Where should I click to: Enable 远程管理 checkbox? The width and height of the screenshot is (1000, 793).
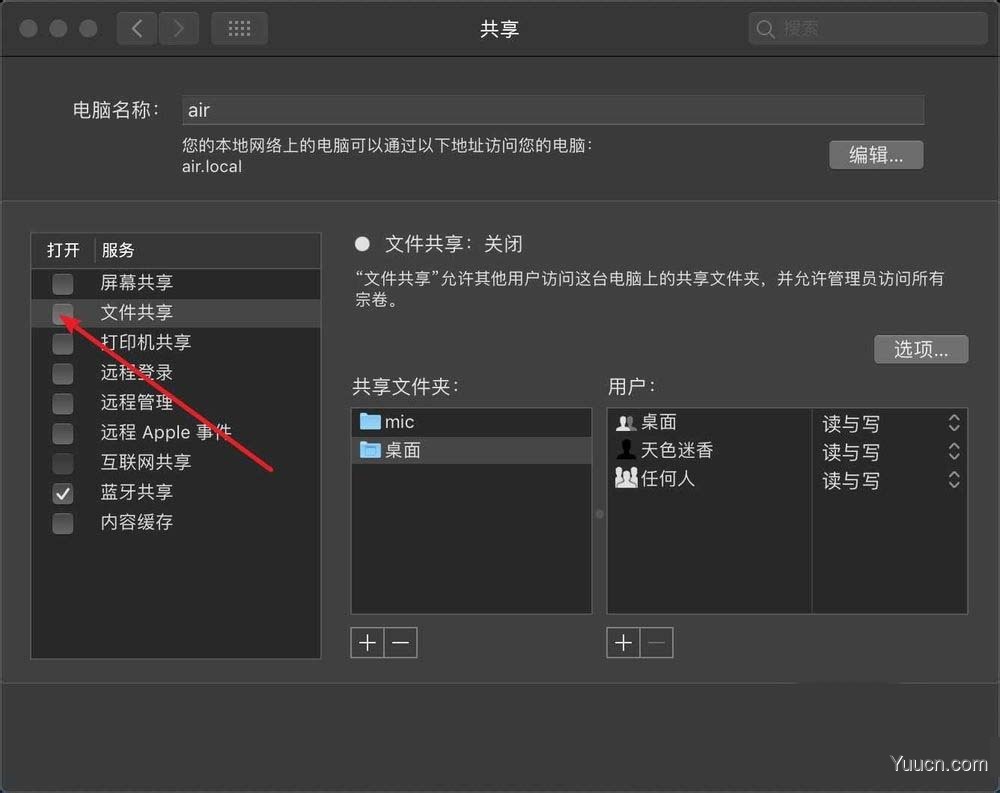62,403
